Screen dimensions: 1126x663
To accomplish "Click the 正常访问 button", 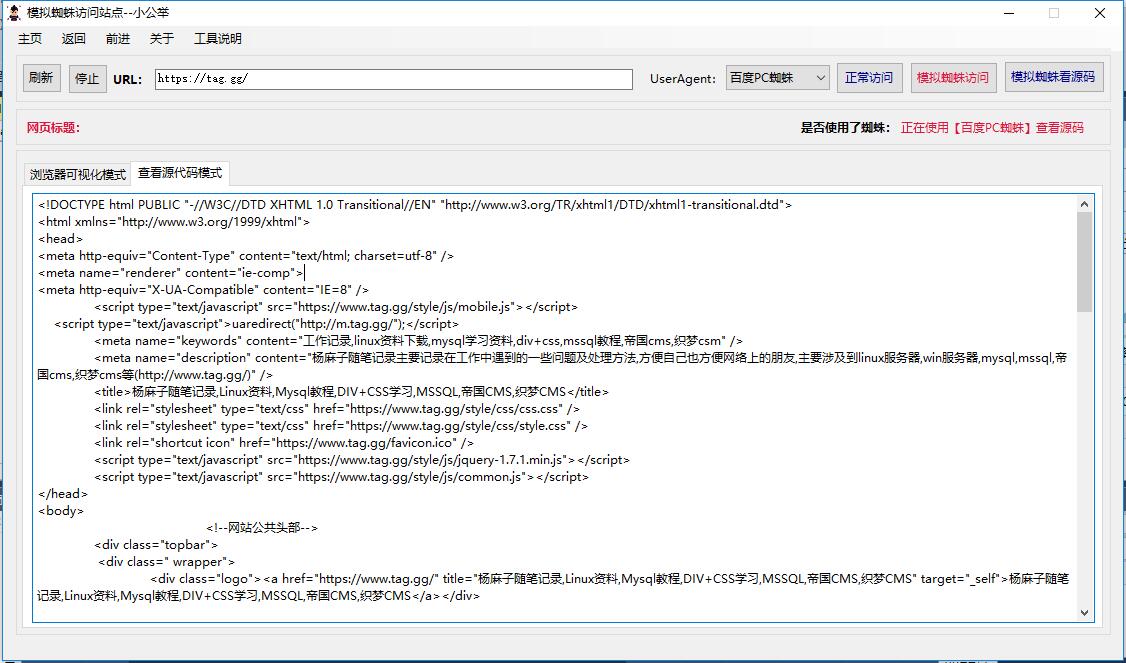I will [x=869, y=78].
